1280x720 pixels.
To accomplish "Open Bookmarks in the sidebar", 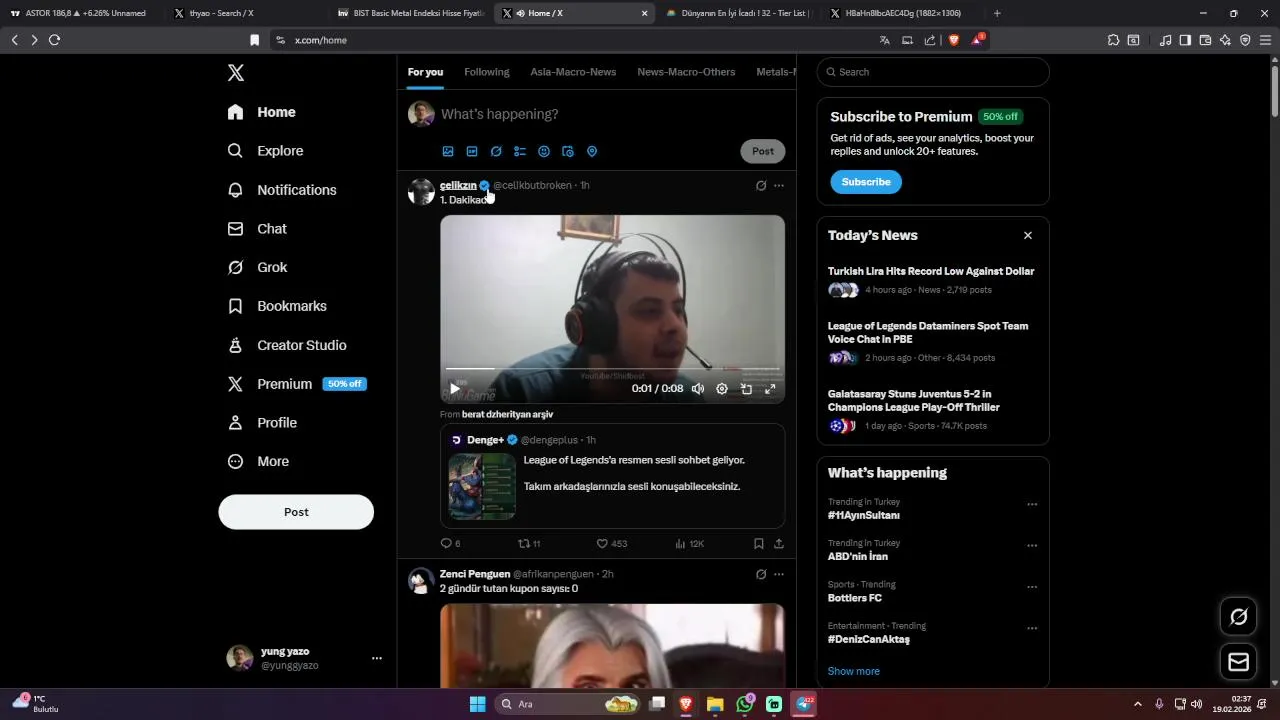I will pos(277,306).
